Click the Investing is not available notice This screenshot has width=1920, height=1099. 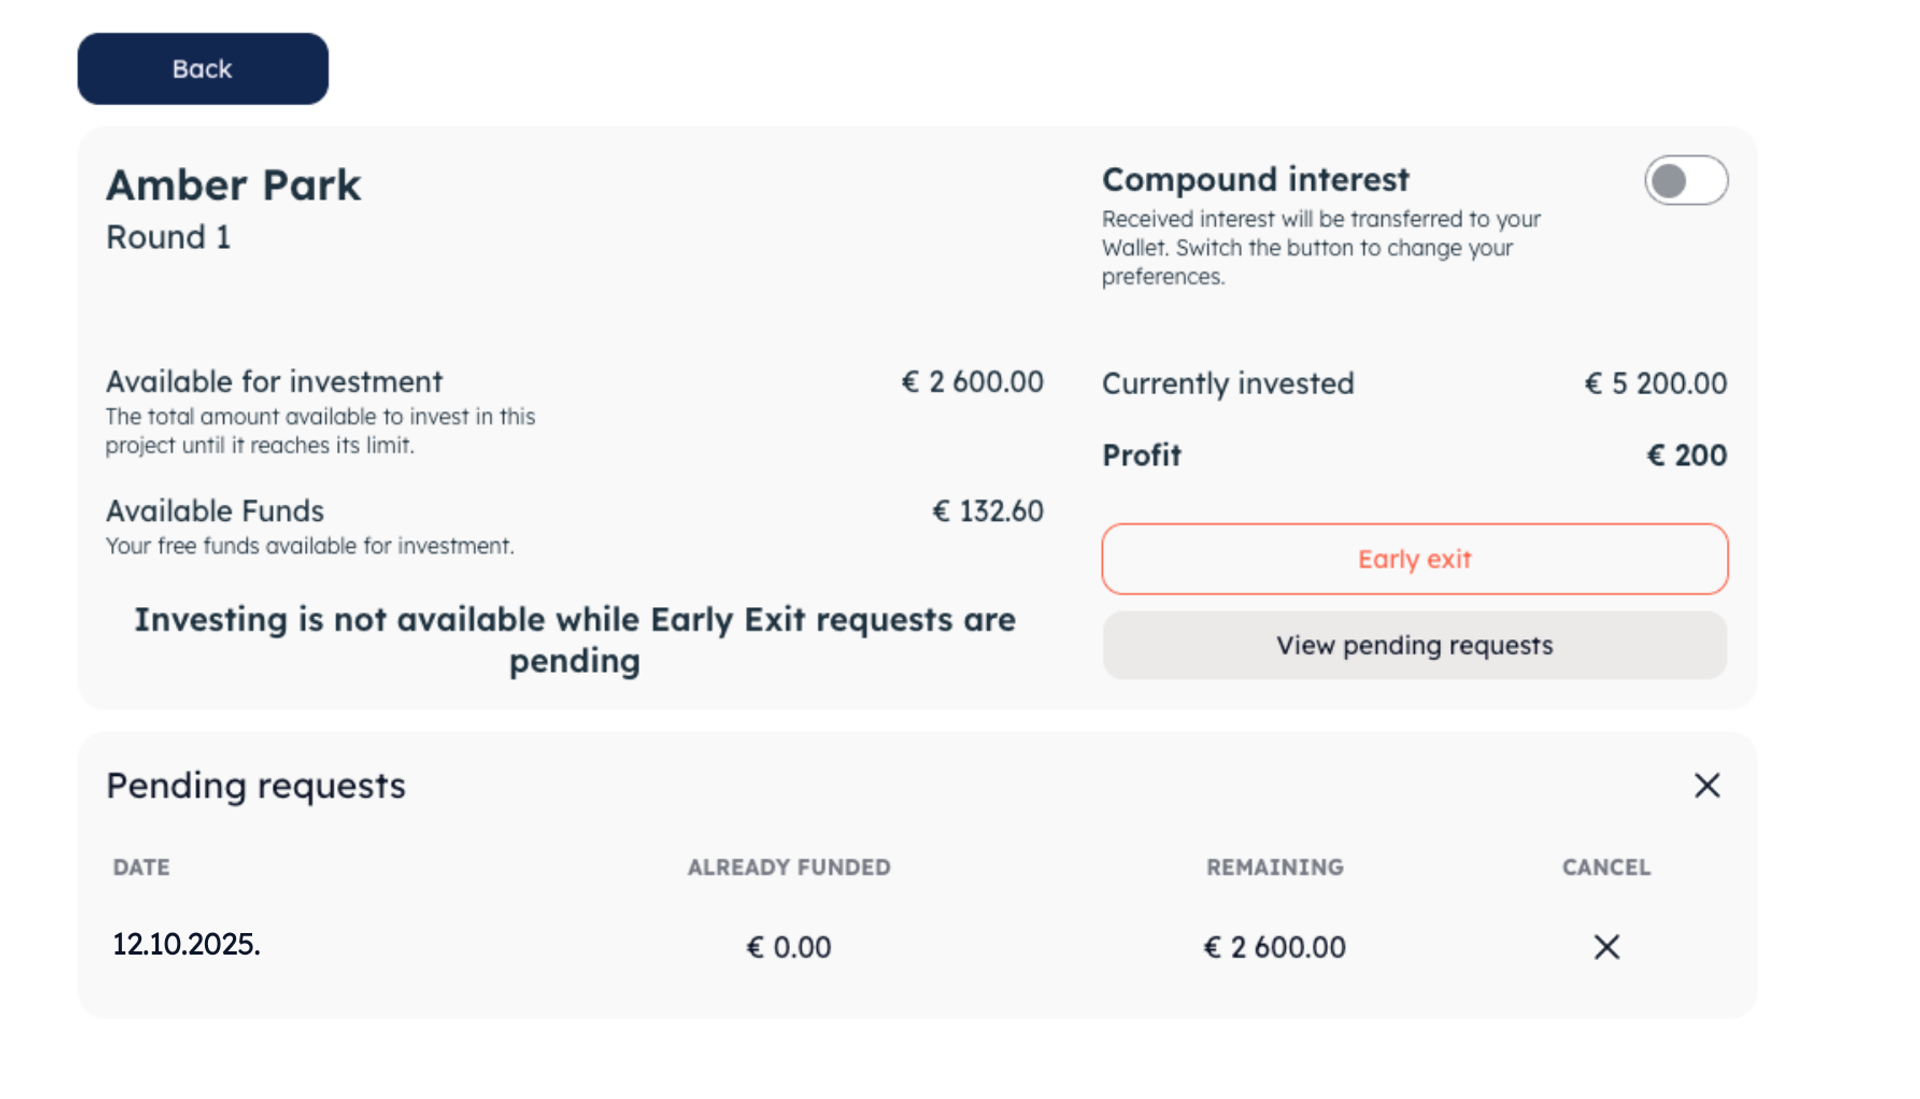coord(575,640)
